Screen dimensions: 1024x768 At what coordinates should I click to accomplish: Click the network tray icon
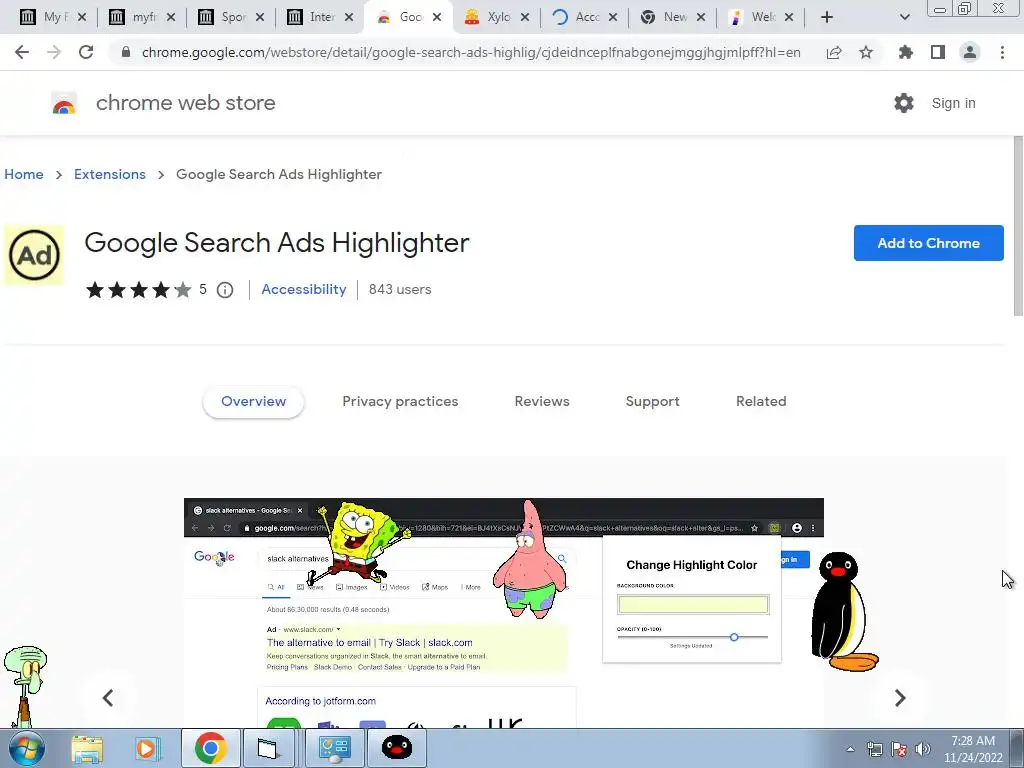coord(874,749)
